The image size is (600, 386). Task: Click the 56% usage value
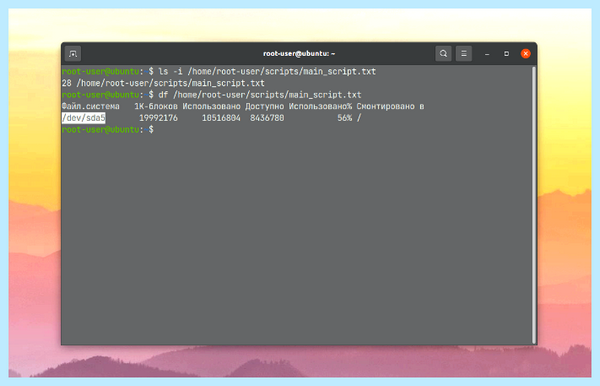pyautogui.click(x=344, y=118)
